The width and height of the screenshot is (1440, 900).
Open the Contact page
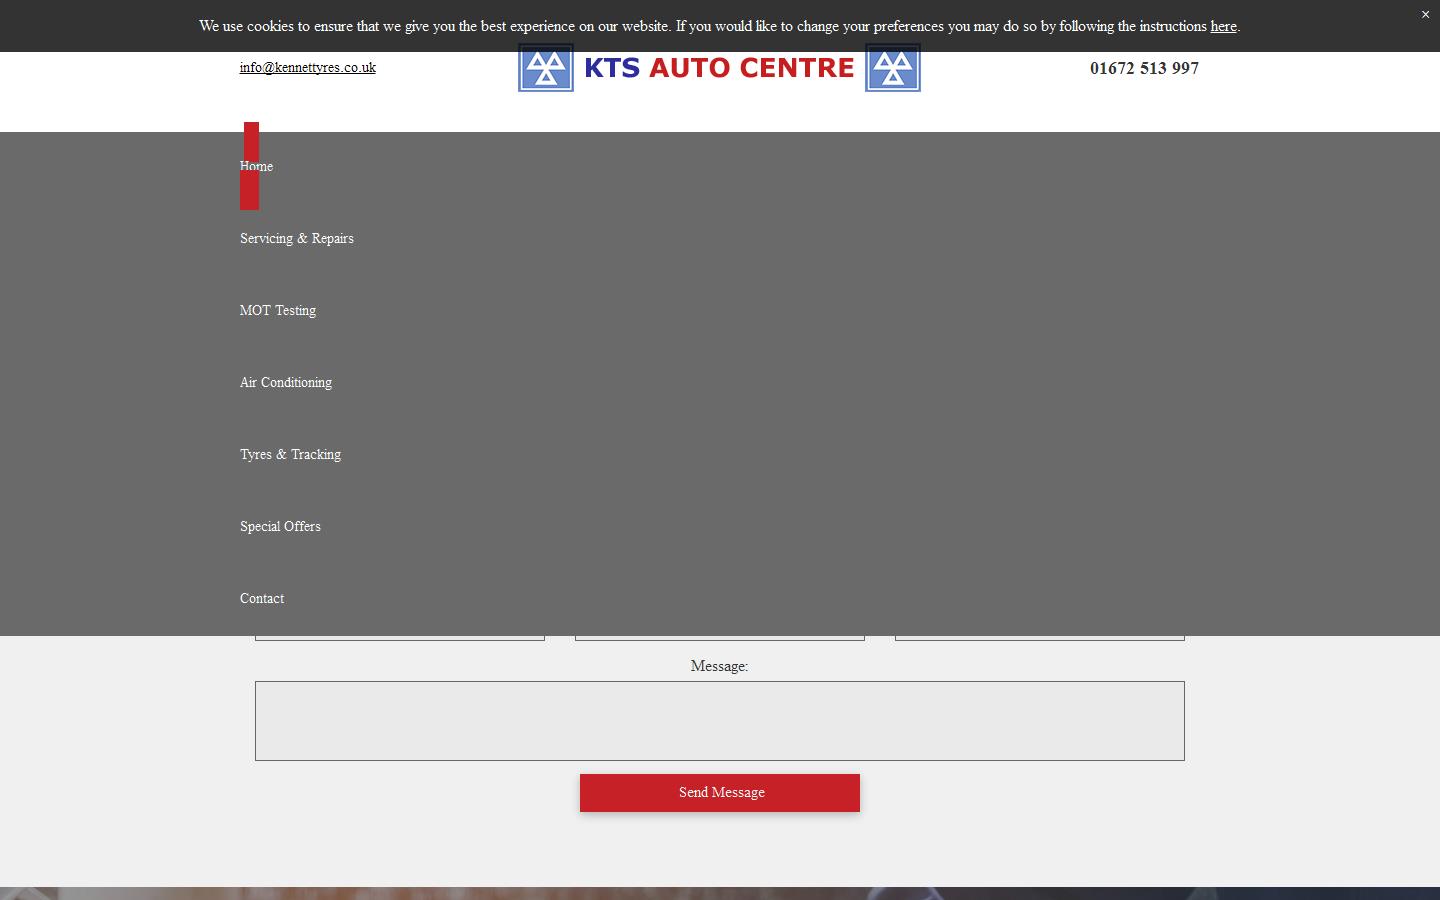tap(262, 598)
